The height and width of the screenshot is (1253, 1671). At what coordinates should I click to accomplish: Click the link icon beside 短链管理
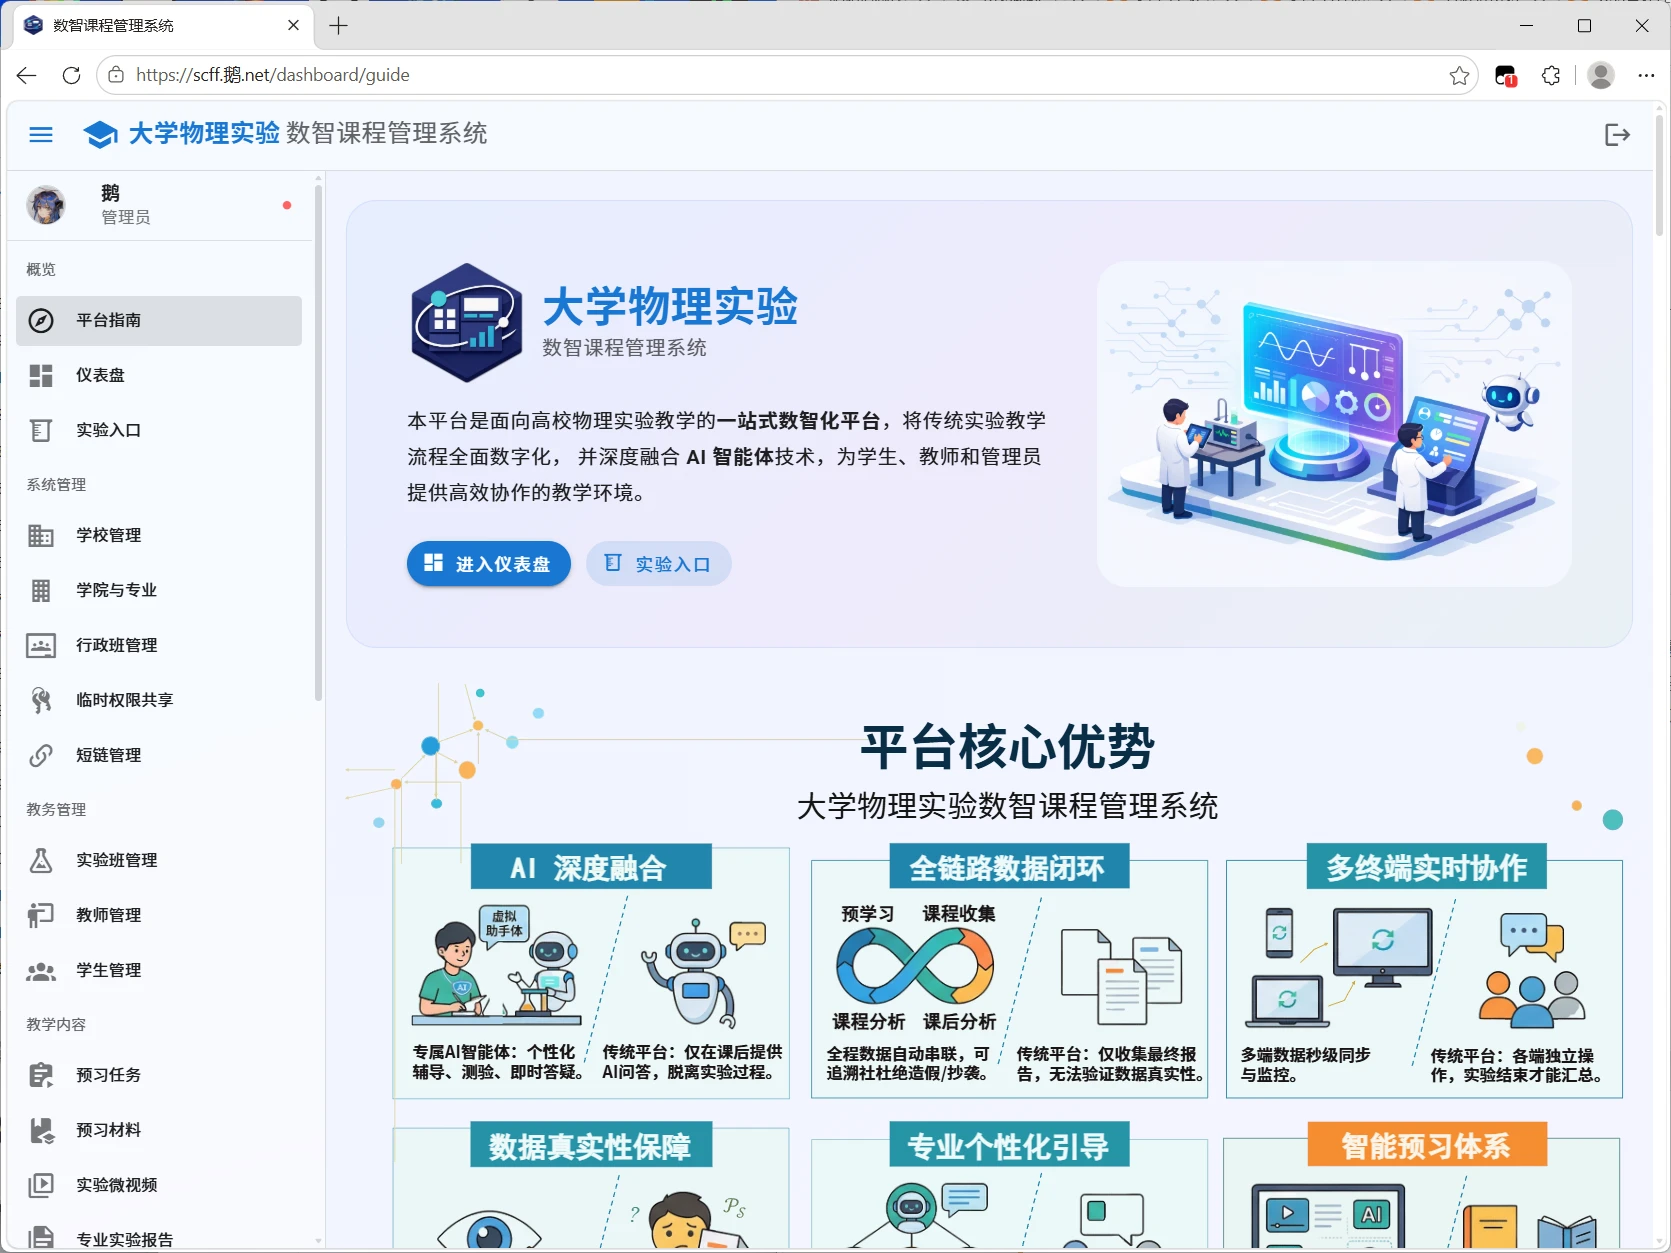(41, 756)
